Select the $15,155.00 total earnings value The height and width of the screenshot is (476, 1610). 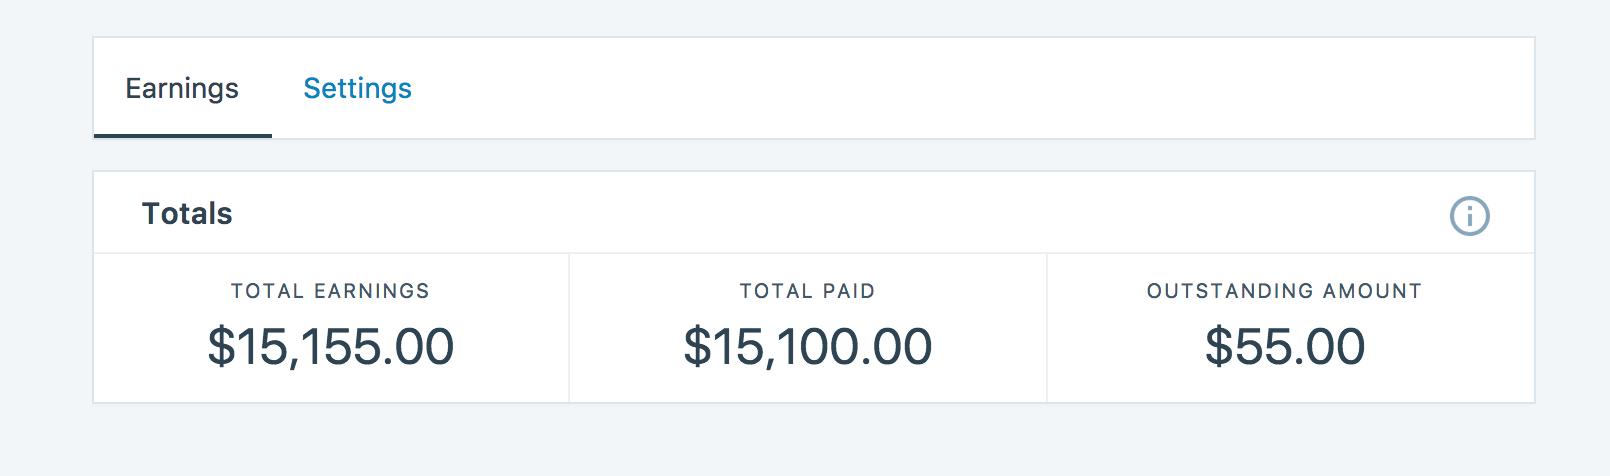(x=330, y=347)
